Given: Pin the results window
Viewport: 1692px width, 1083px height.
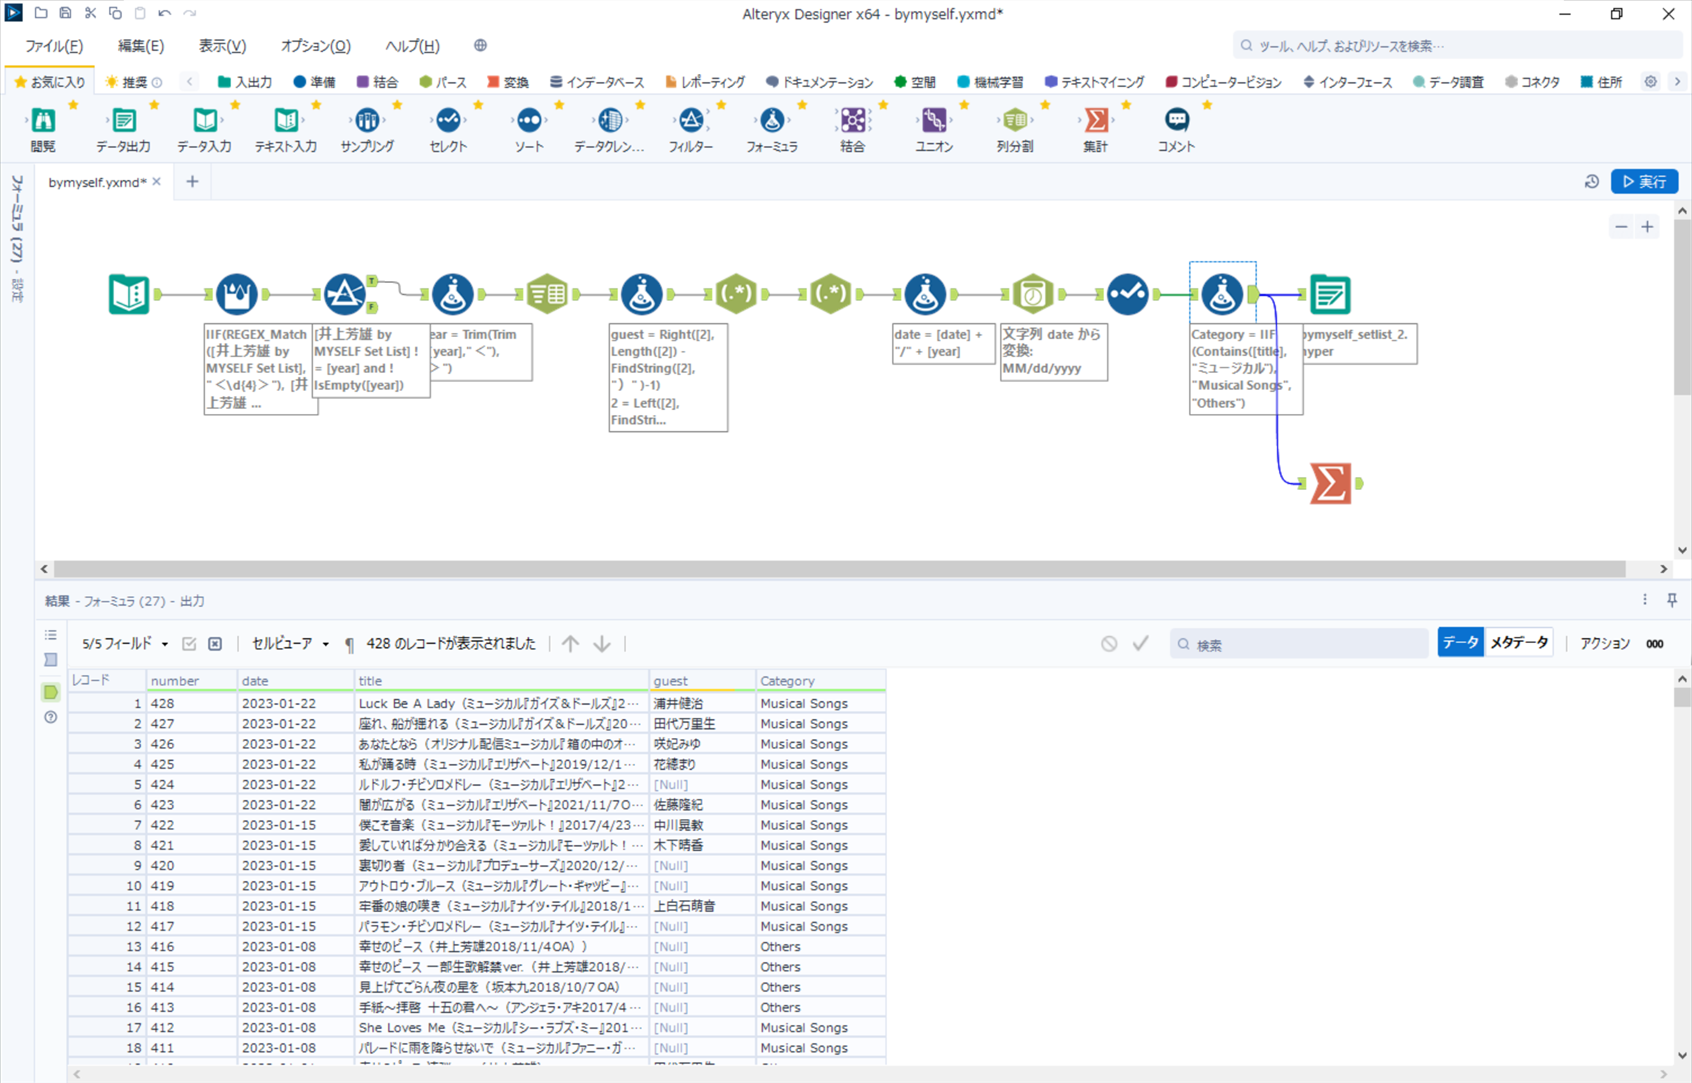Looking at the screenshot, I should [x=1672, y=600].
